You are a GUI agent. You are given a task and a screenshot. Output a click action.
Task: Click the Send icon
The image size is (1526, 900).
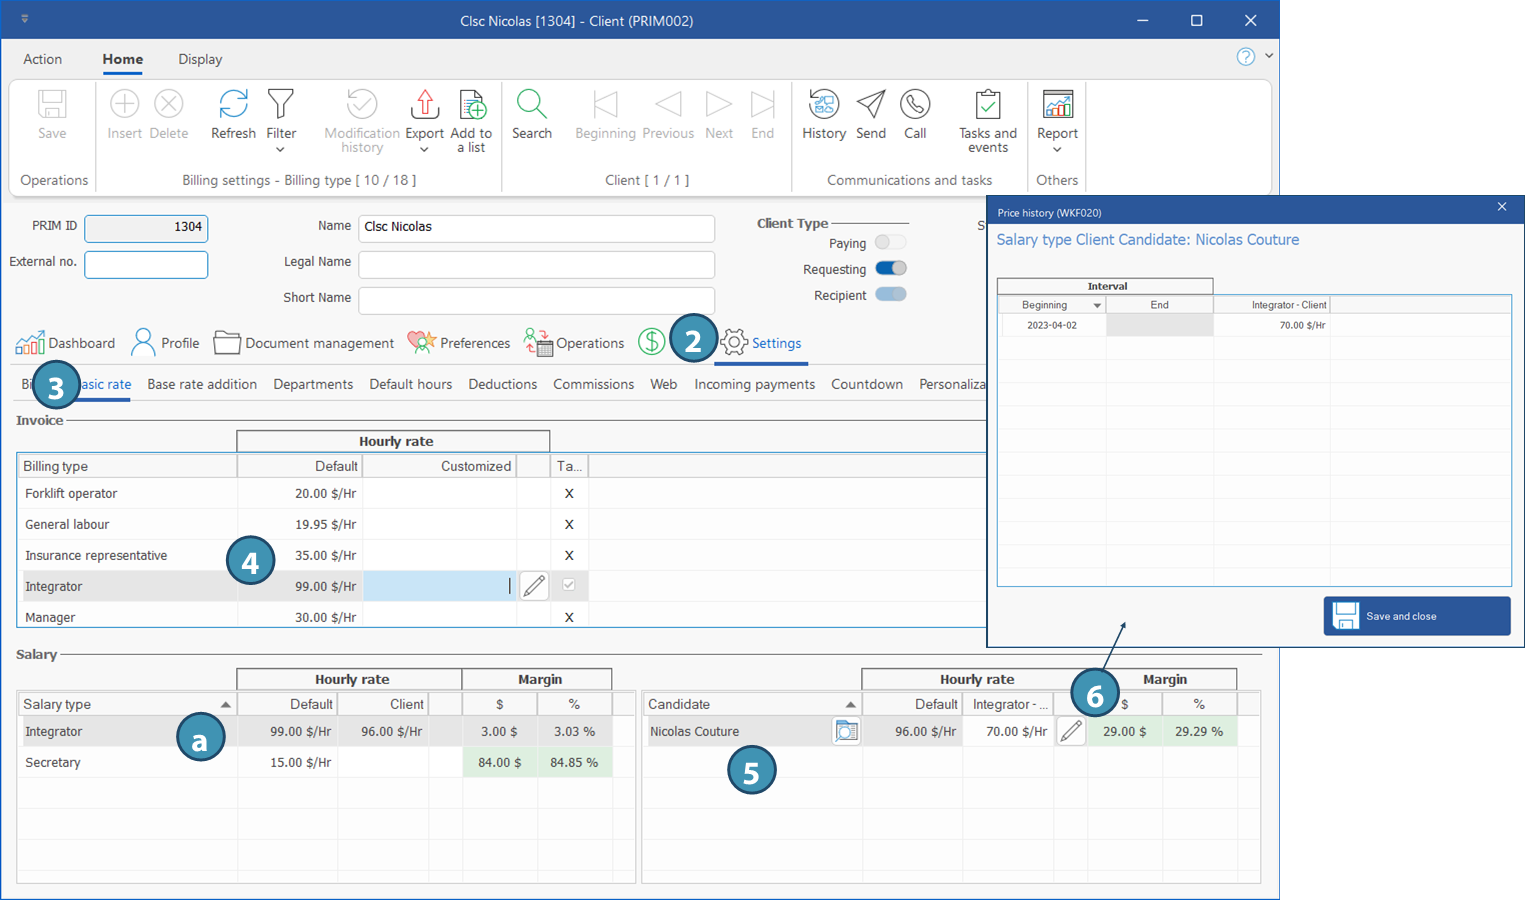(870, 105)
